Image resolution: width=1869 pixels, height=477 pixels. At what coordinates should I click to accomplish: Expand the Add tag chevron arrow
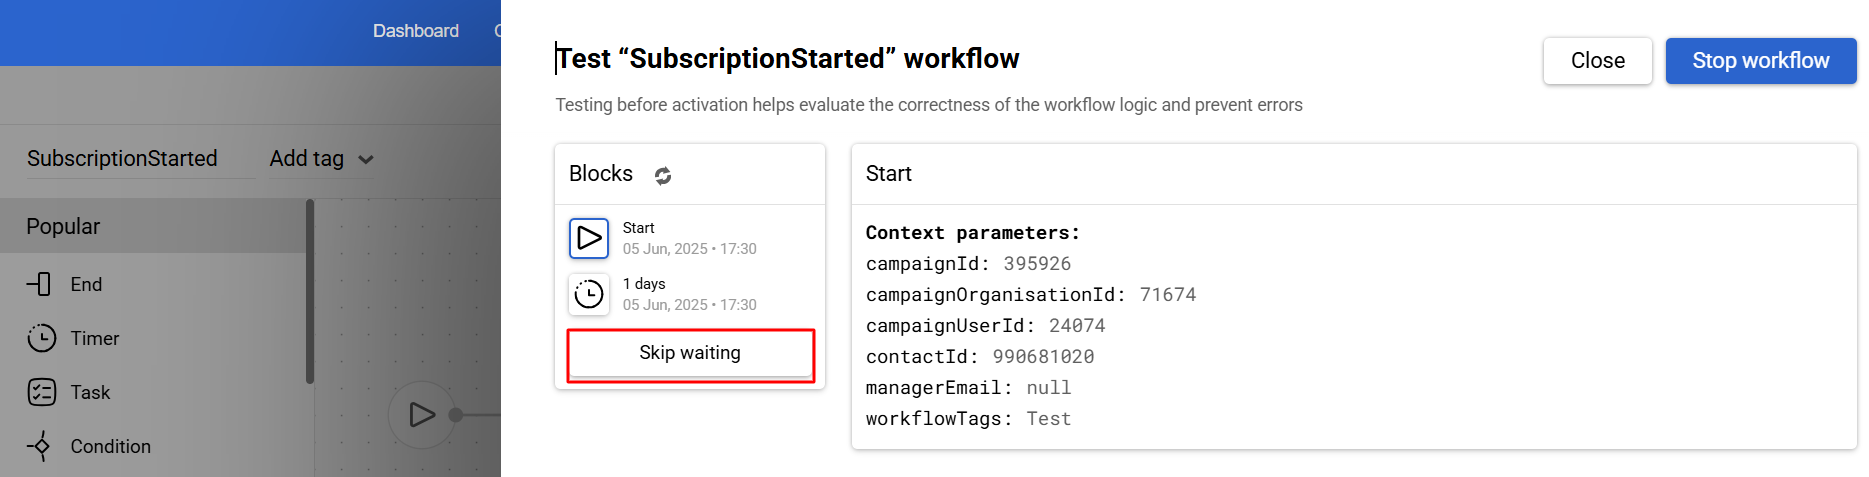click(366, 160)
